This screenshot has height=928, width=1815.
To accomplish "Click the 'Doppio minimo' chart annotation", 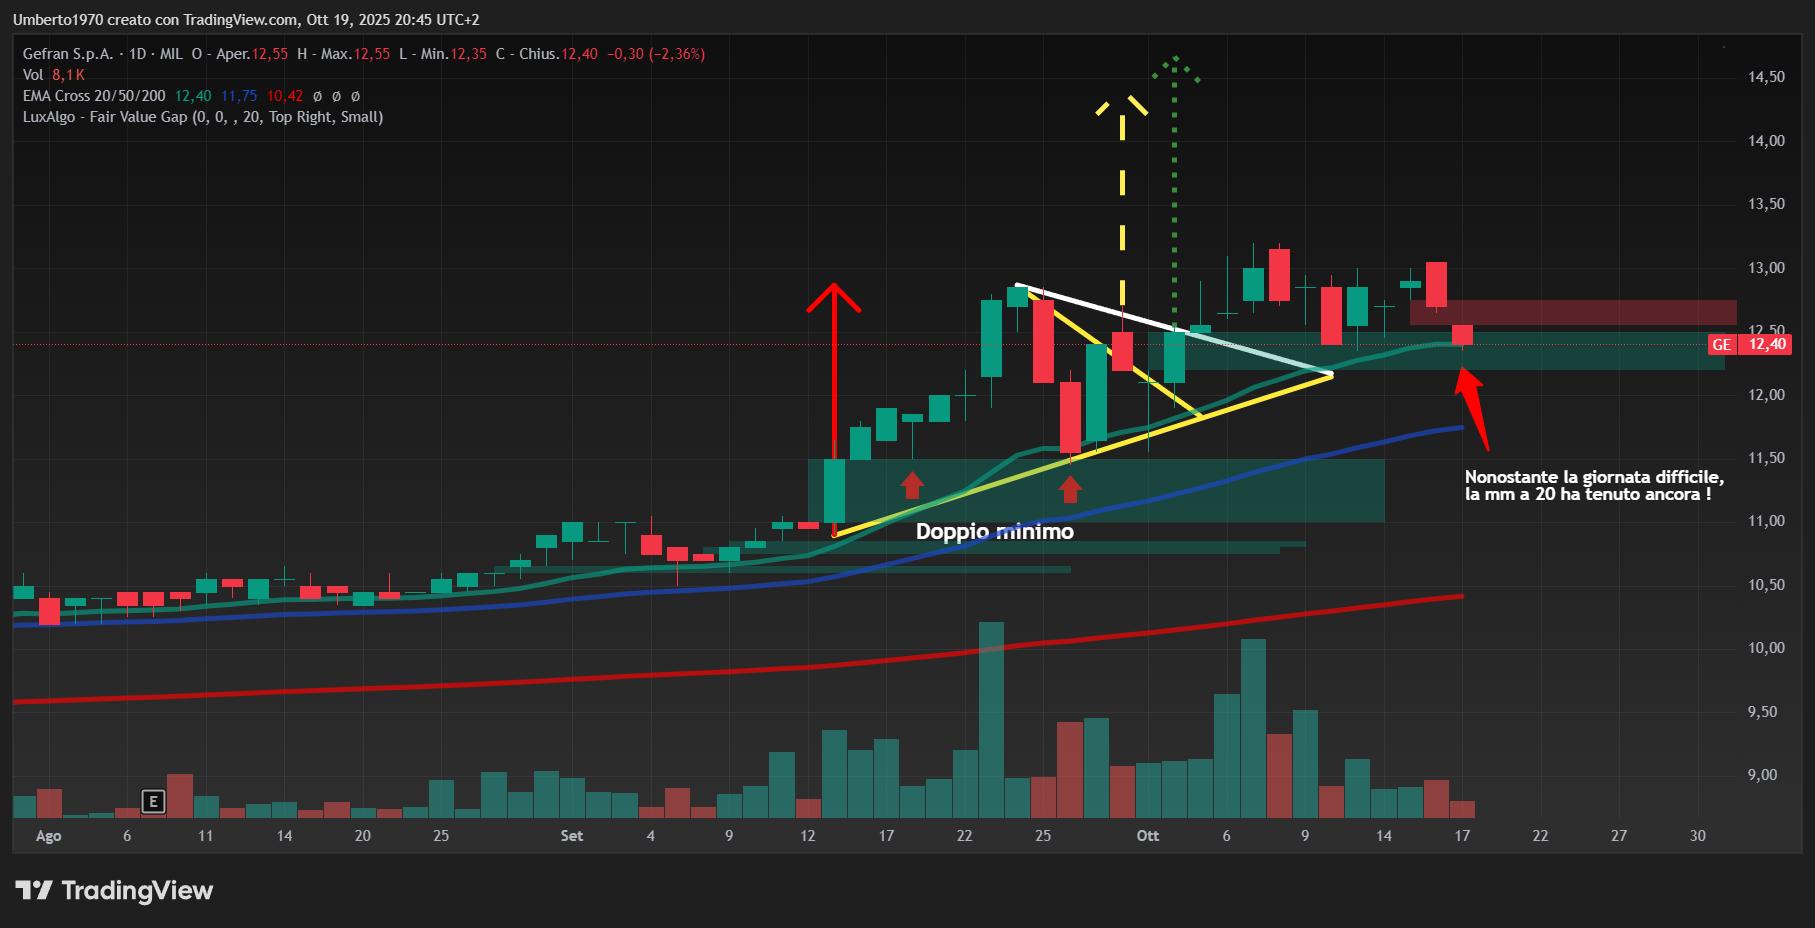I will point(995,532).
